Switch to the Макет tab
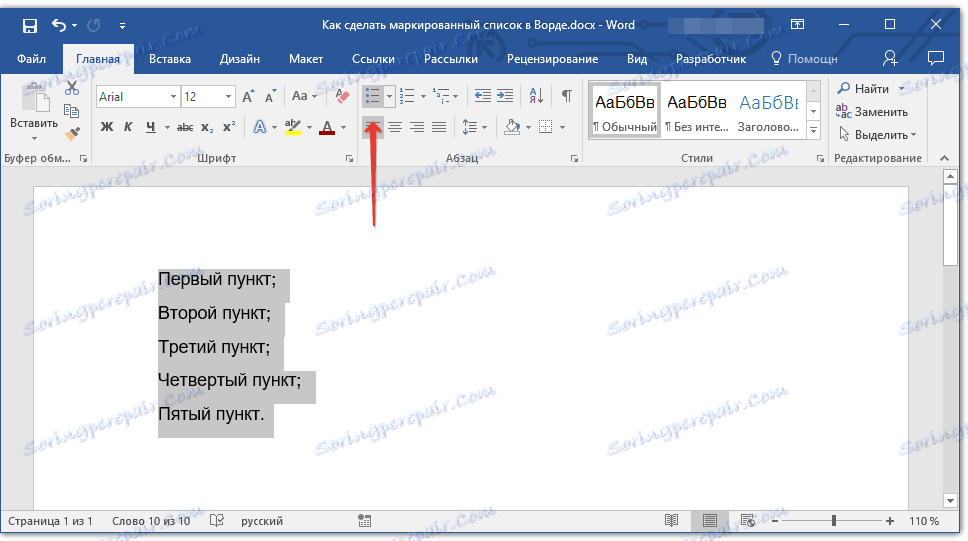This screenshot has width=968, height=541. (x=306, y=59)
